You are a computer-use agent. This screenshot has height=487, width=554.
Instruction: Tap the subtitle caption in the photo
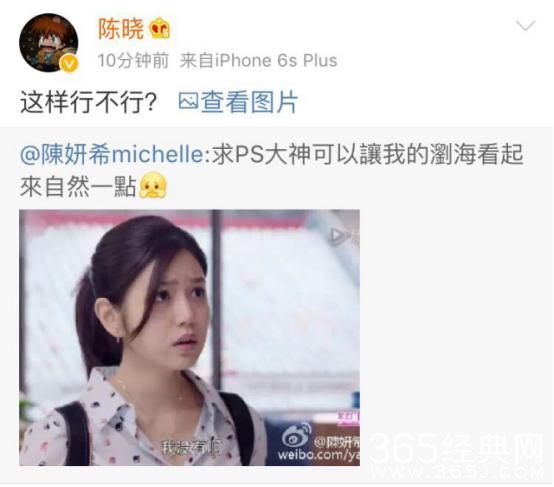[191, 448]
